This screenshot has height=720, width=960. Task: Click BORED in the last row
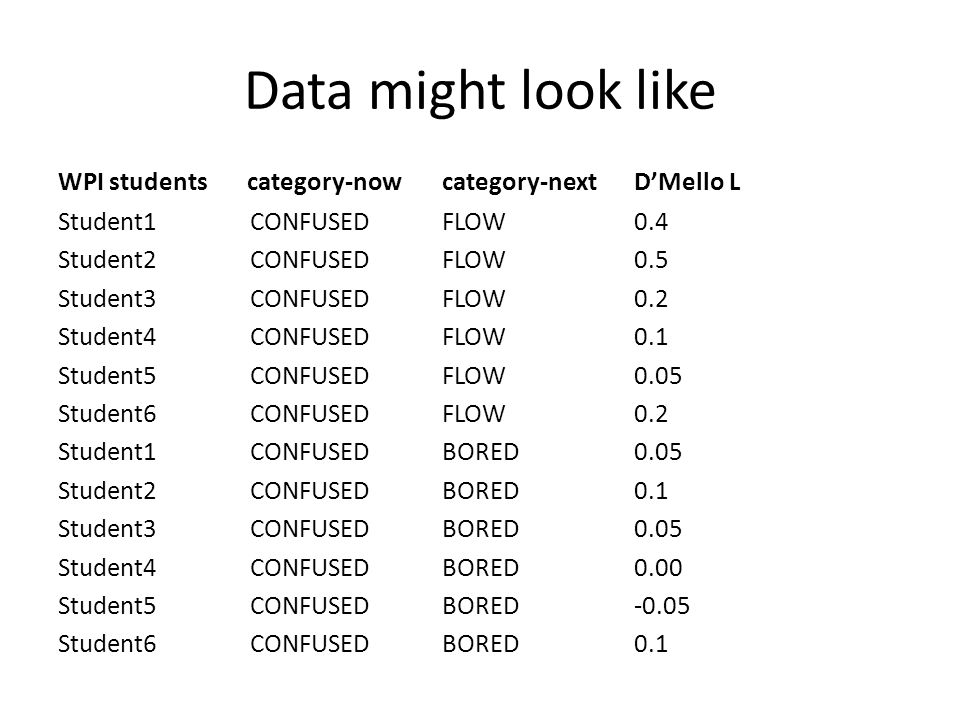click(x=481, y=644)
